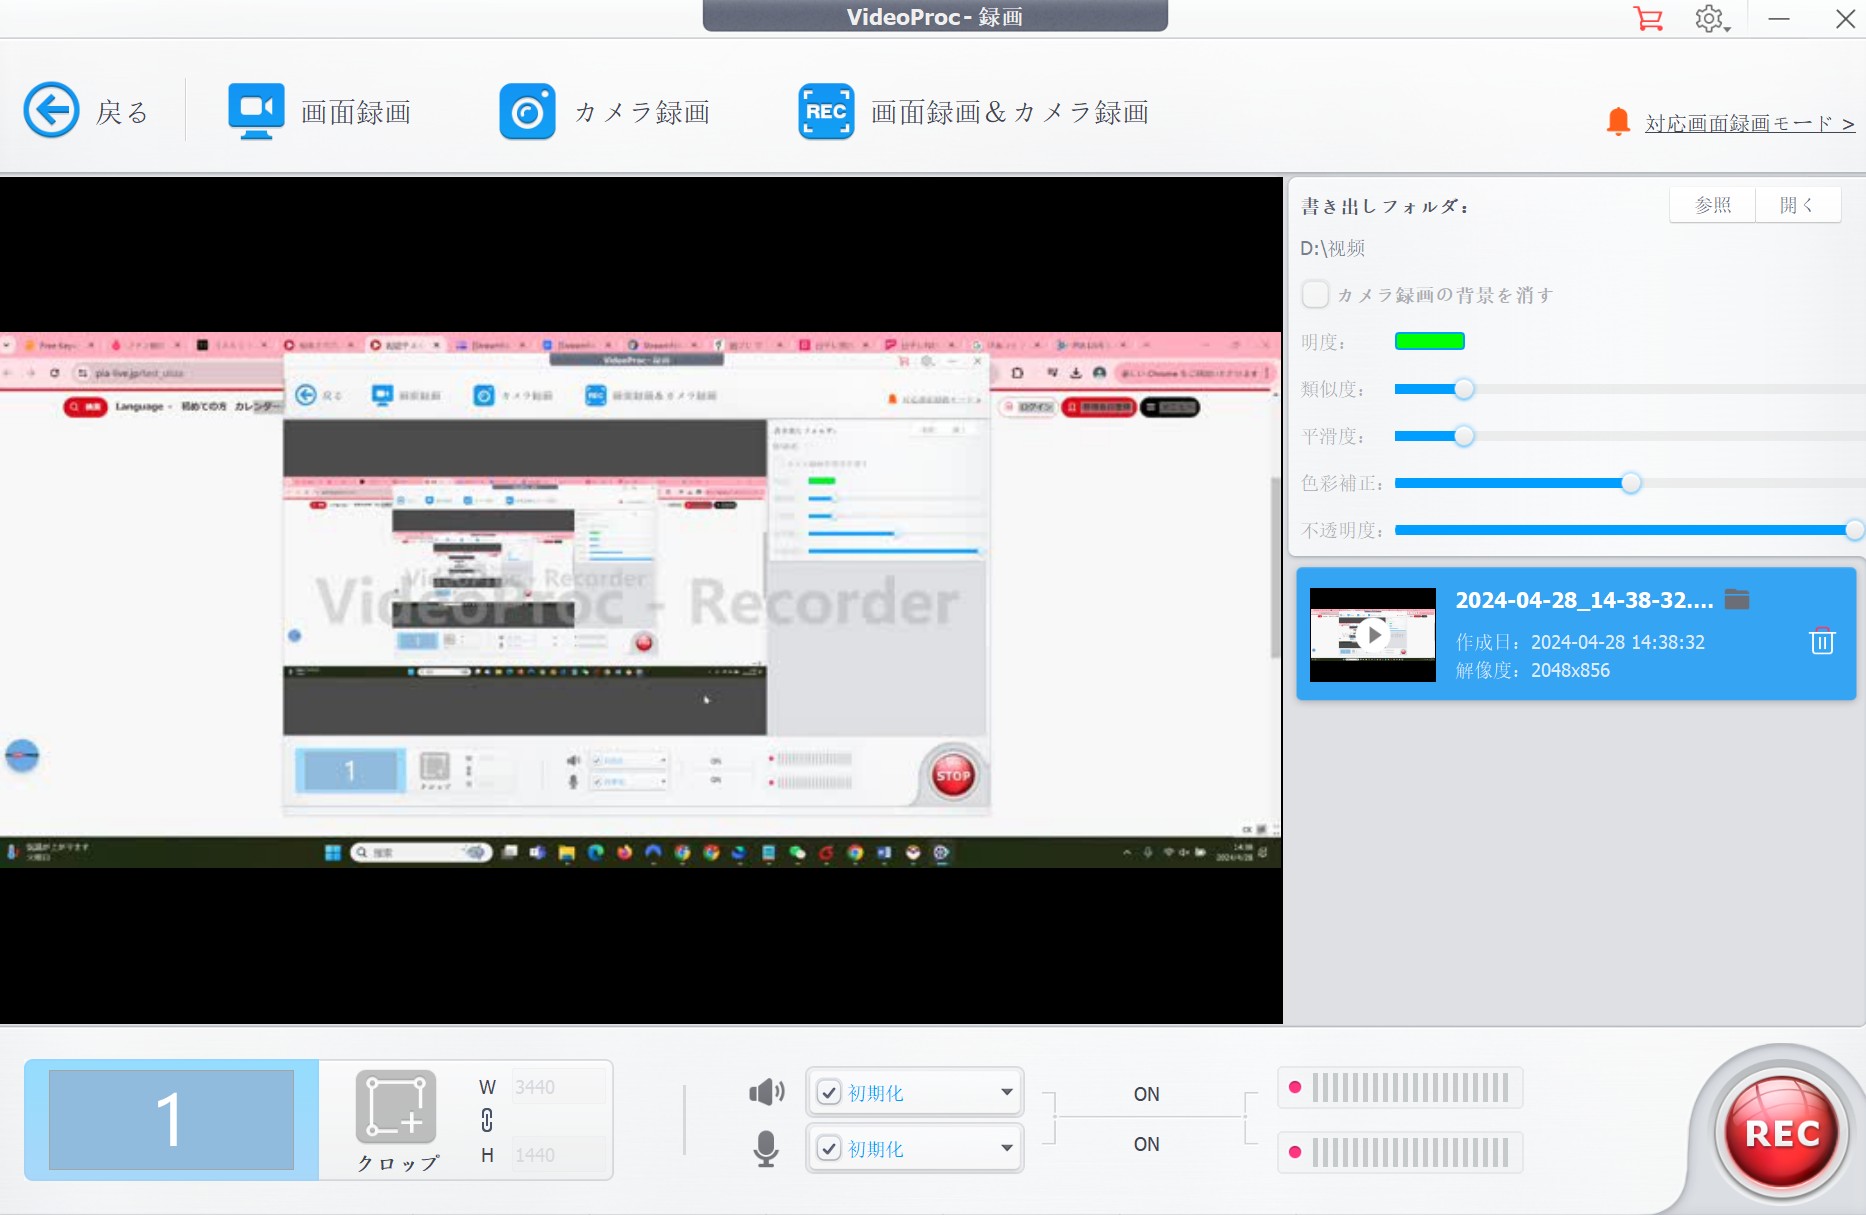Image resolution: width=1866 pixels, height=1215 pixels.
Task: Delete the 2024-04-28 recording with trash icon
Action: coord(1822,641)
